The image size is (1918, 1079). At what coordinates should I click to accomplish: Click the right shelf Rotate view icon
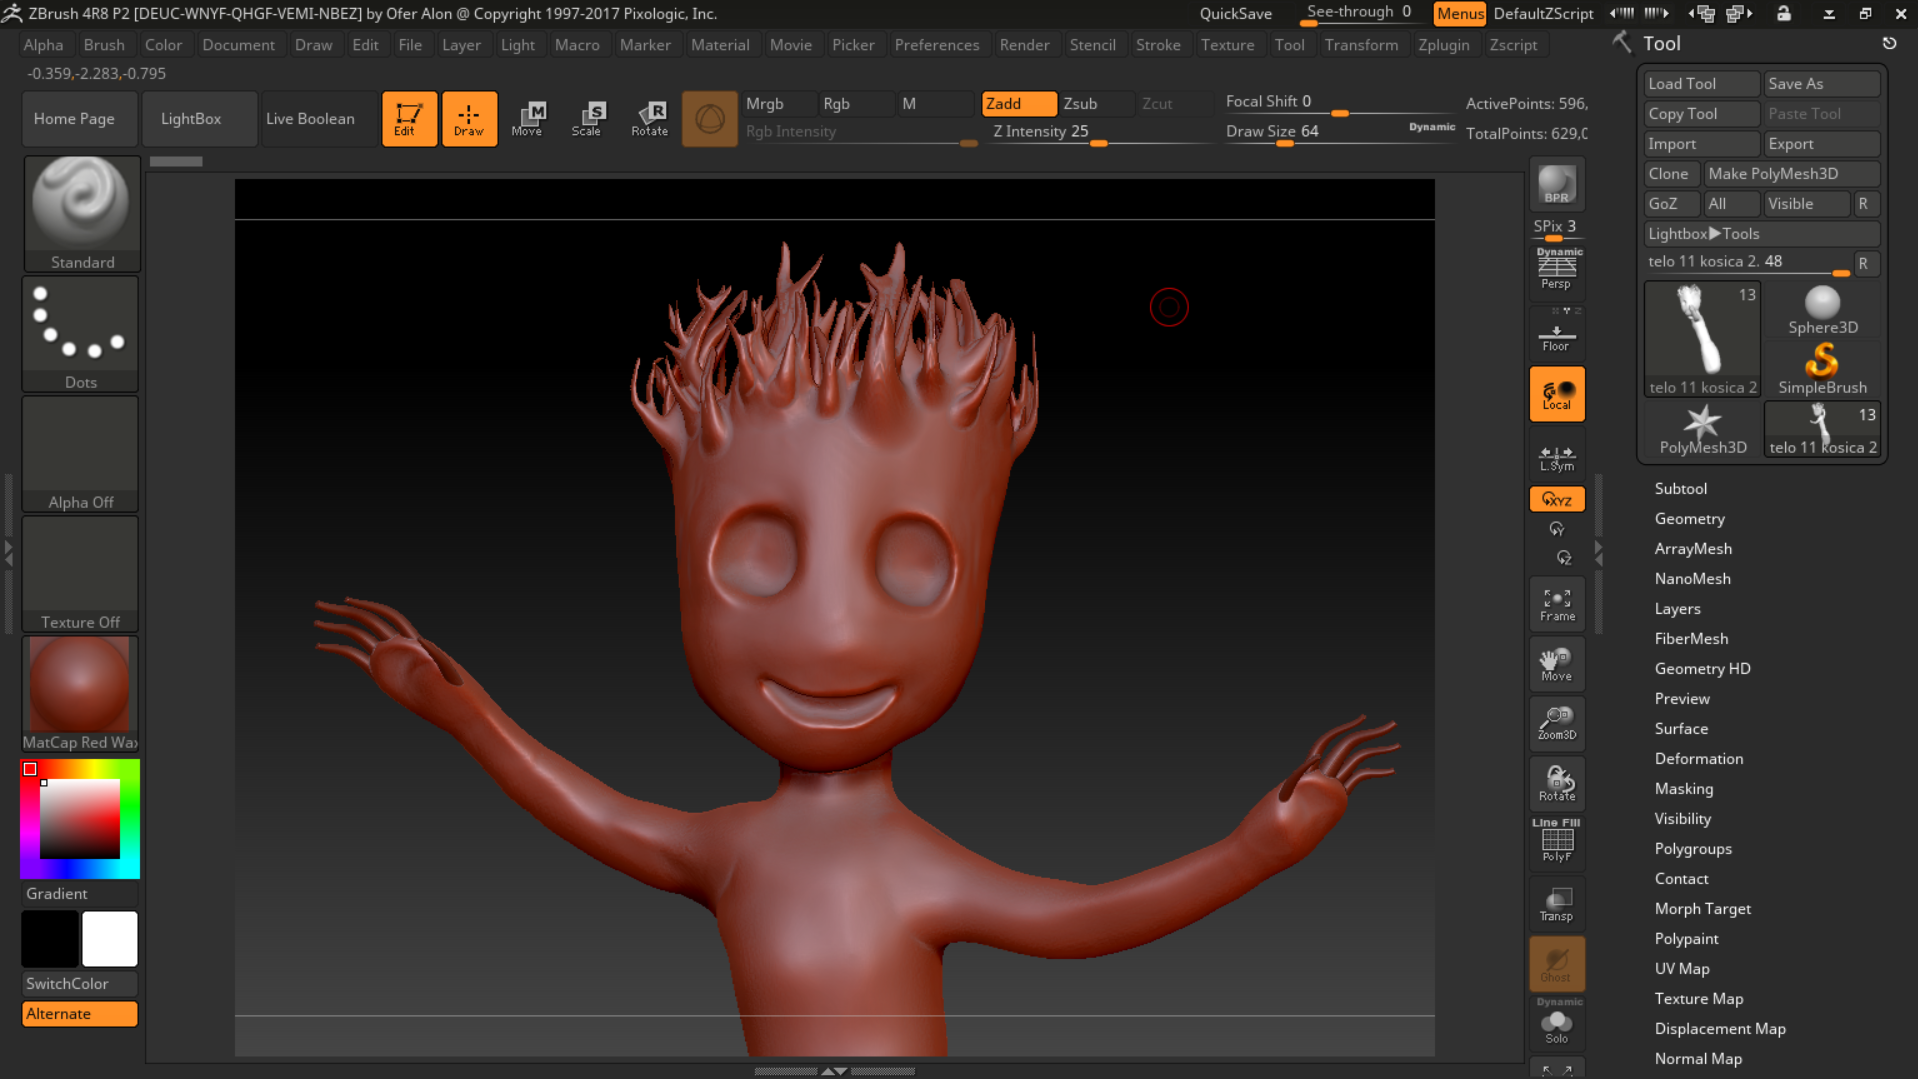pos(1557,783)
